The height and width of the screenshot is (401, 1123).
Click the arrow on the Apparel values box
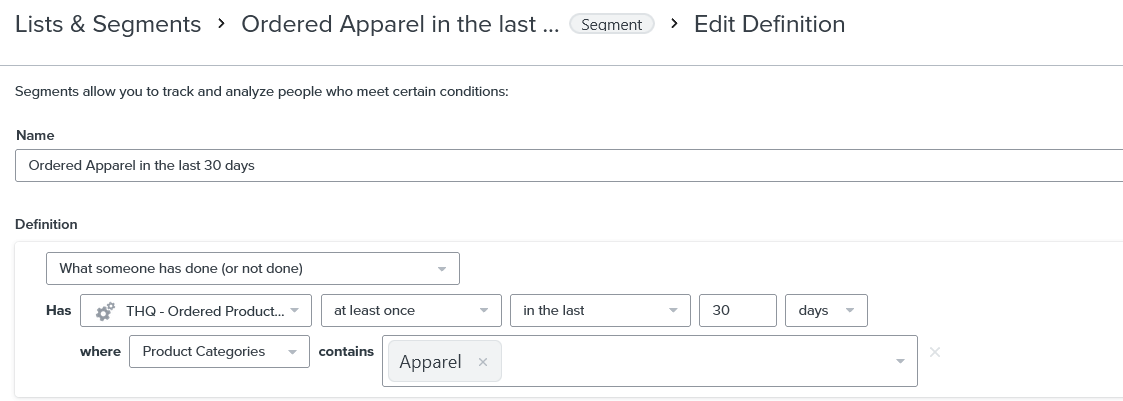click(900, 361)
